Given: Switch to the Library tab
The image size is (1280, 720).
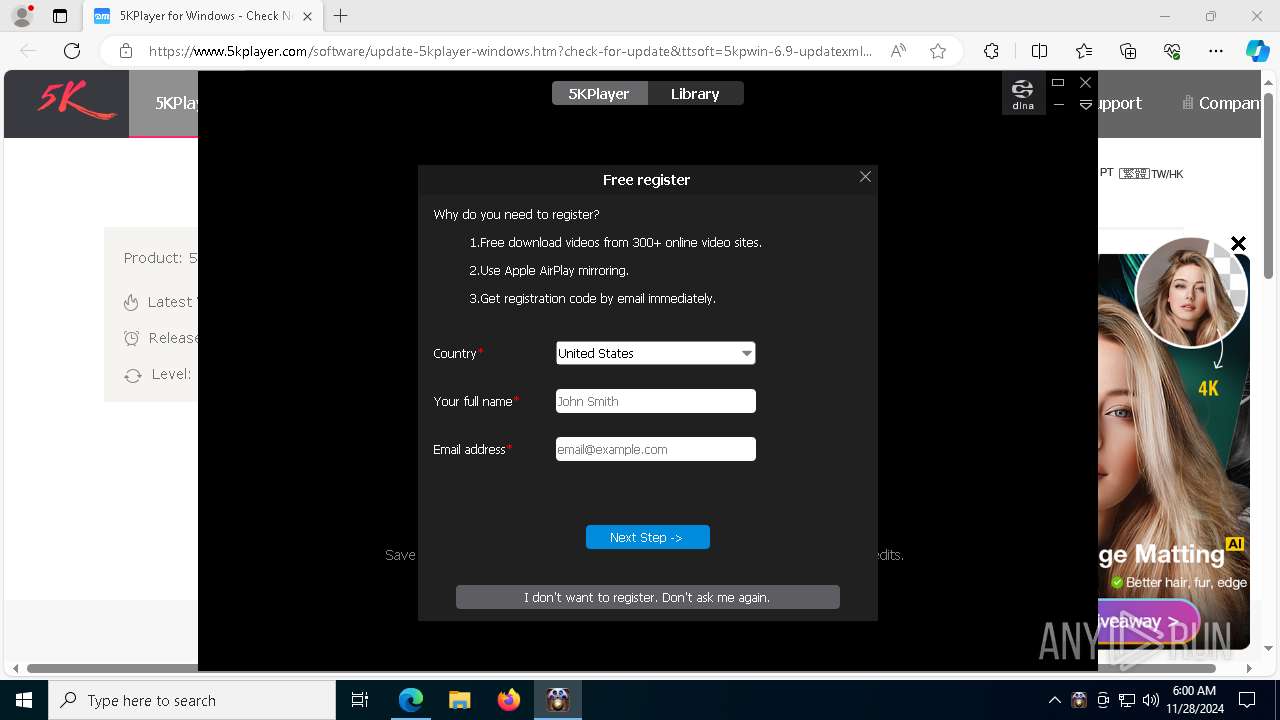Looking at the screenshot, I should (695, 93).
